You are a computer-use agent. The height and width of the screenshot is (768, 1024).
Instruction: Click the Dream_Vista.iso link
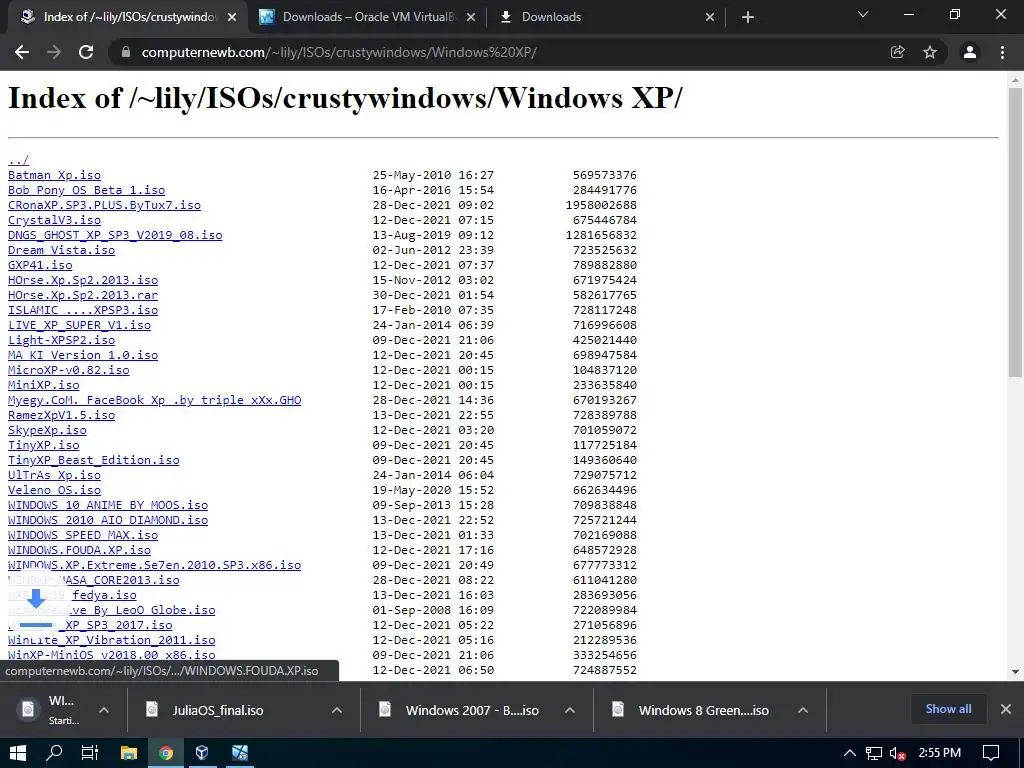(x=61, y=250)
